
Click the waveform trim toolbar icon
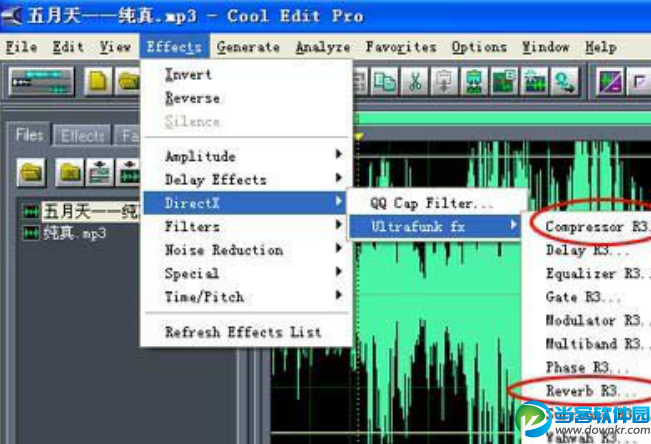[x=534, y=81]
